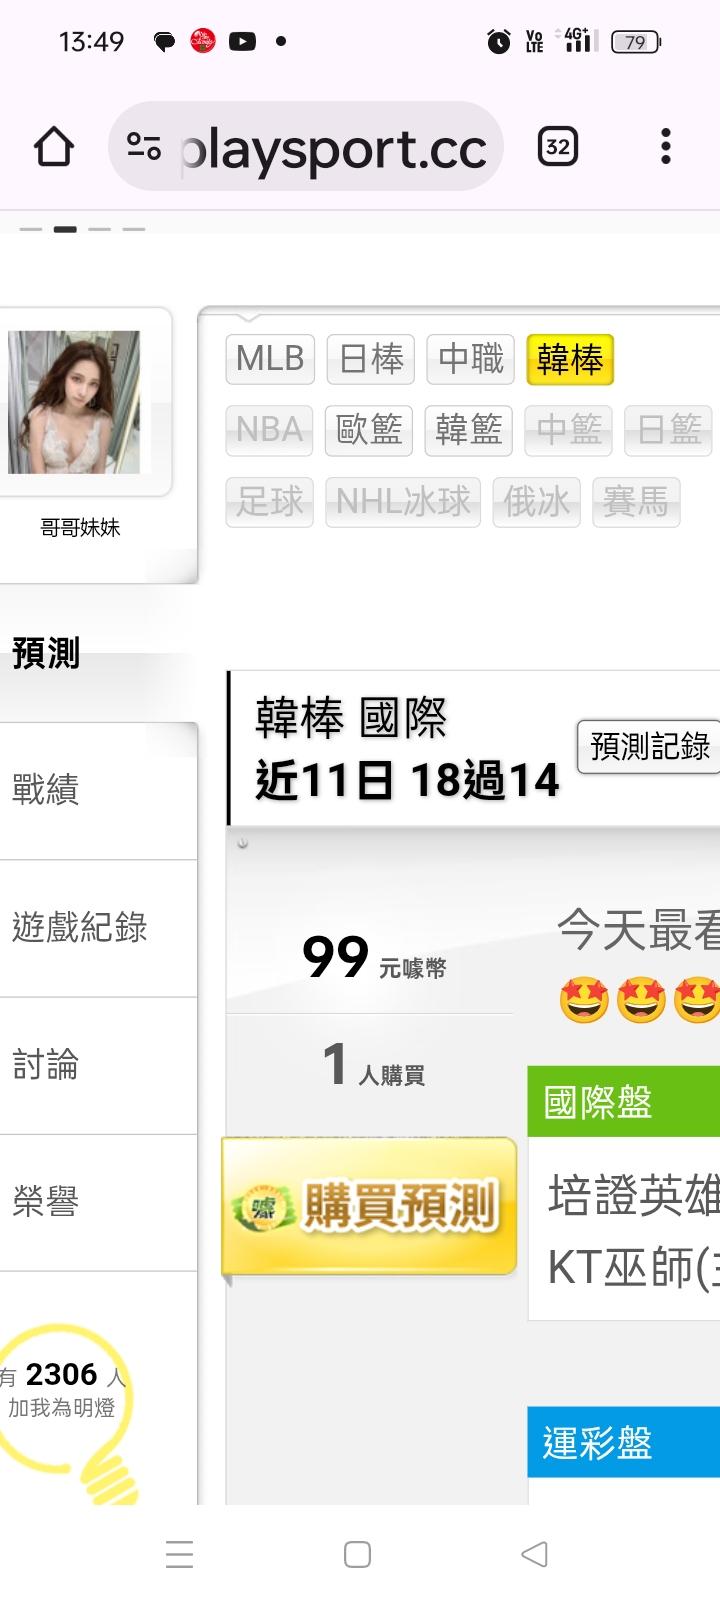The height and width of the screenshot is (1604, 720).
Task: Open the tab switcher showing 32 tabs
Action: coord(558,147)
